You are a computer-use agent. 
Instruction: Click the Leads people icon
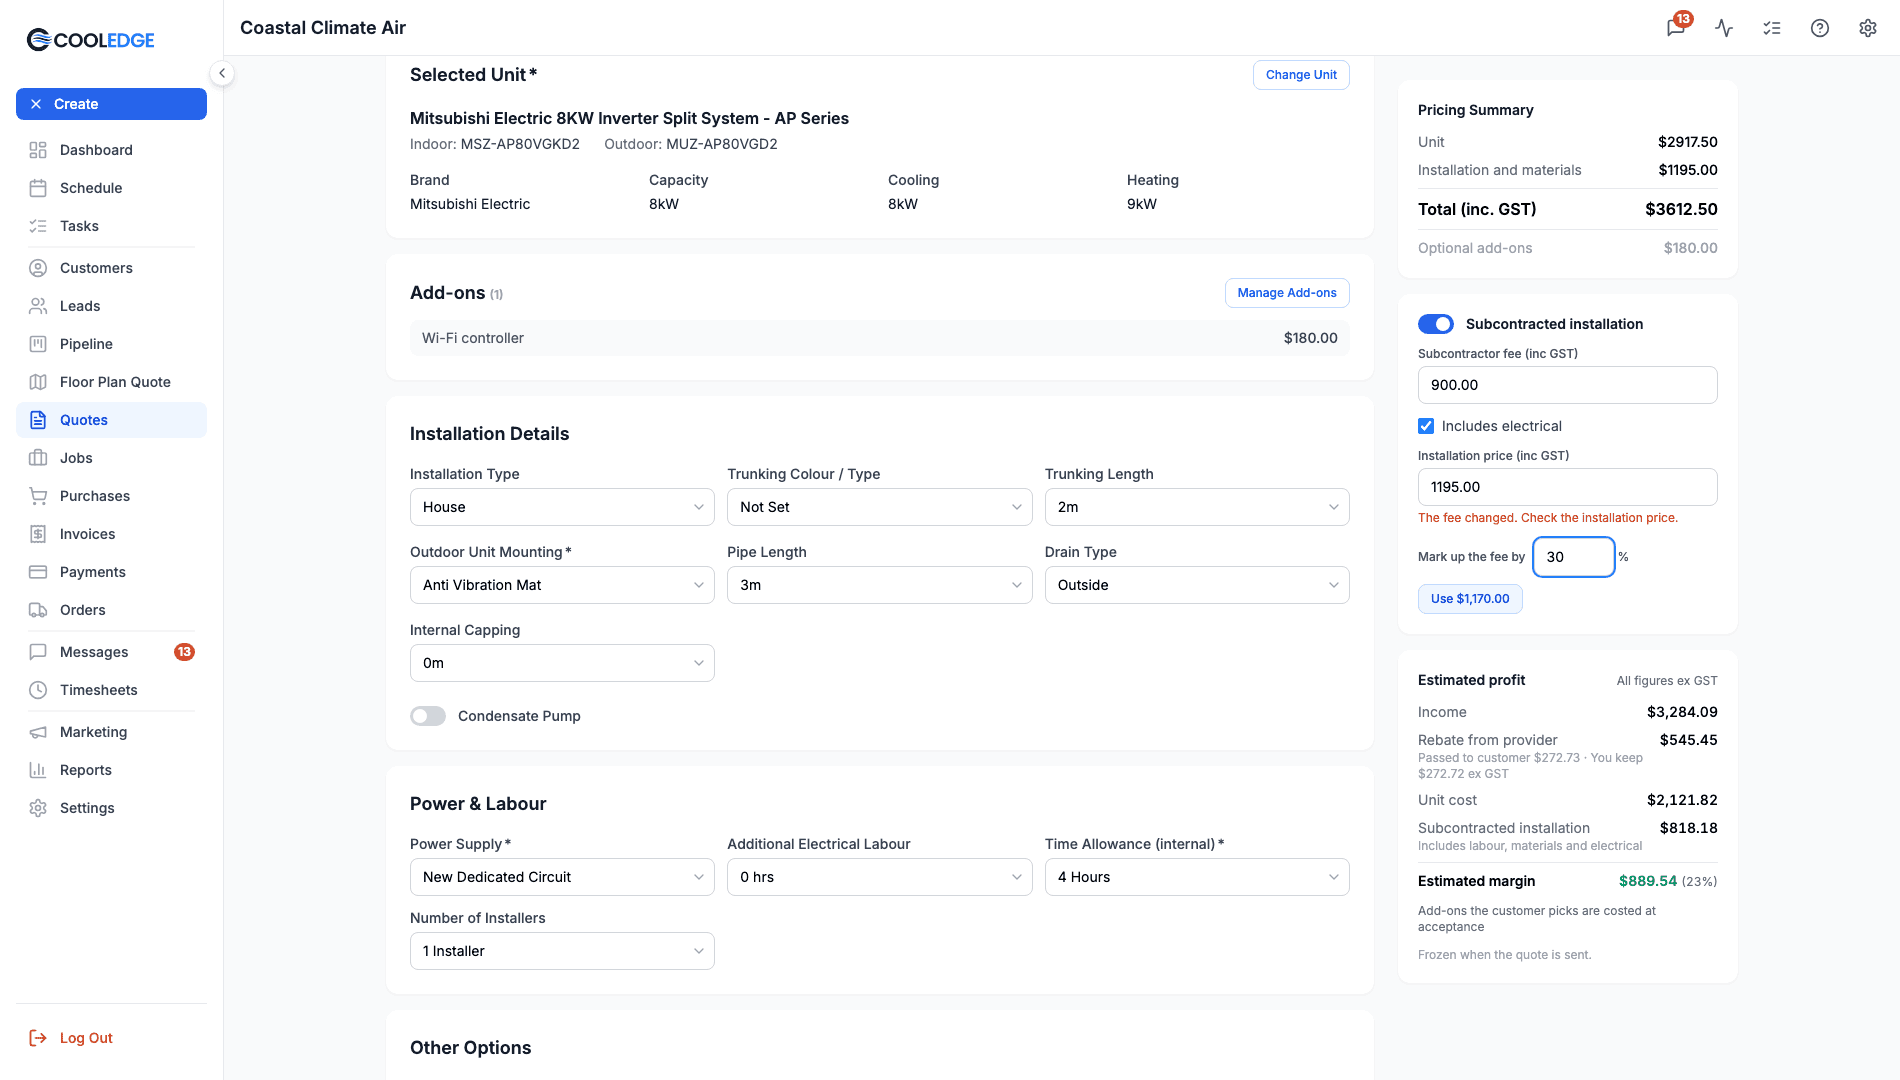pyautogui.click(x=38, y=306)
